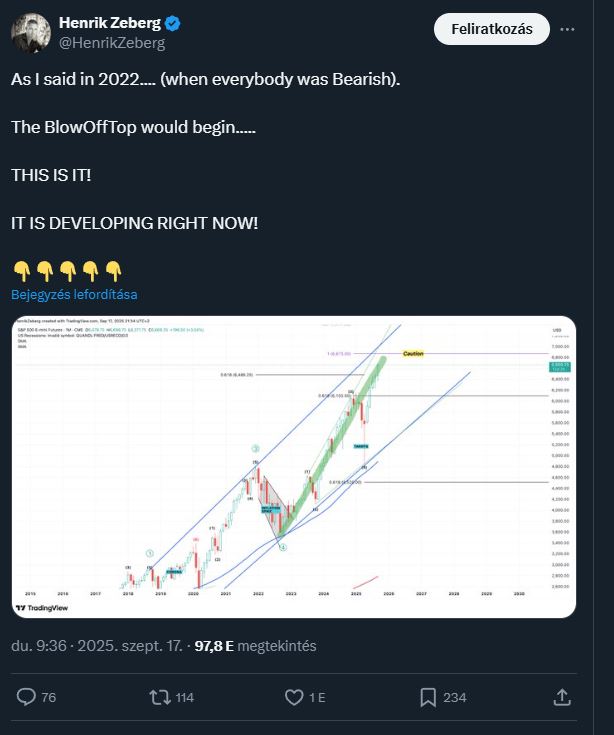614x735 pixels.
Task: Click the 1 E likes count
Action: pyautogui.click(x=317, y=698)
